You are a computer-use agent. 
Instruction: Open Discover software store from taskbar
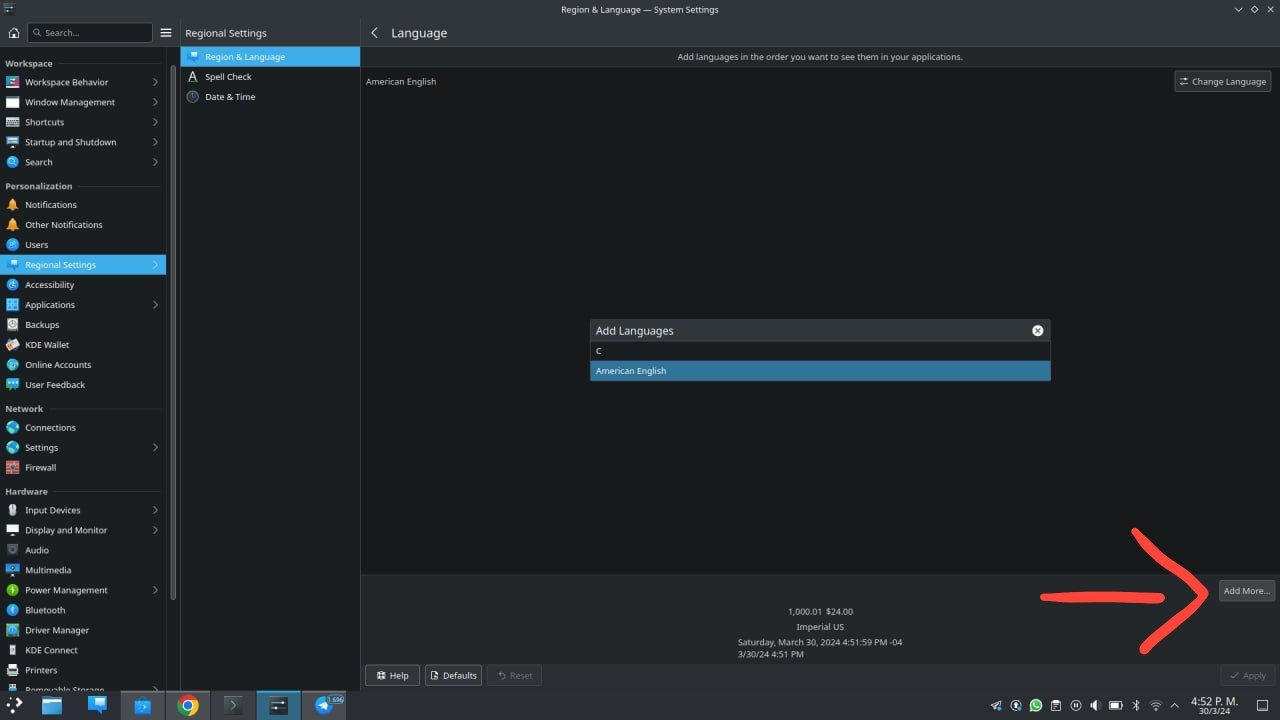coord(143,705)
